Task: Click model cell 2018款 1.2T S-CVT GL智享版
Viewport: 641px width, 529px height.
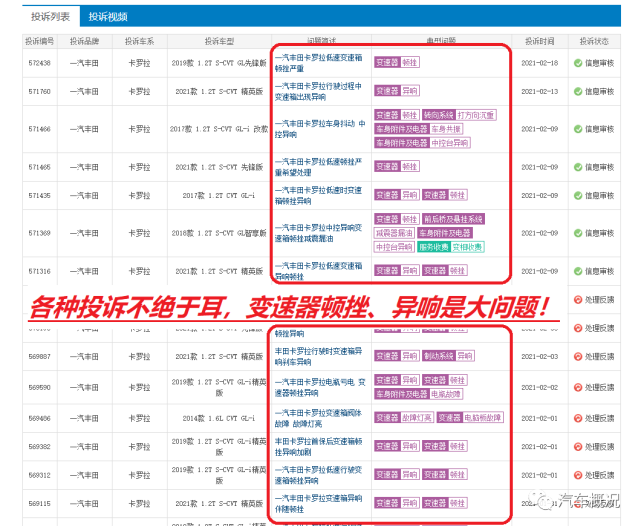Action: pyautogui.click(x=219, y=233)
